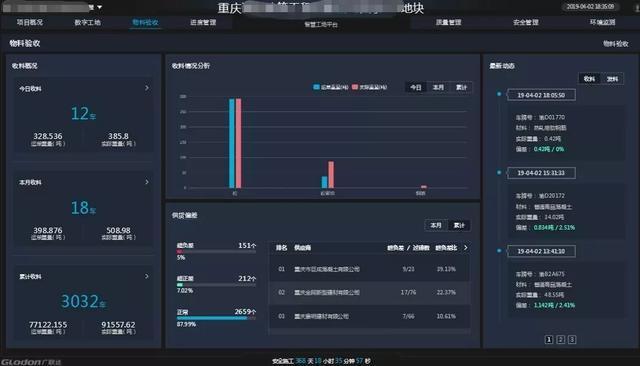Image resolution: width=640 pixels, height=366 pixels.
Task: Select supplier row with 10.61%
Action: coord(369,316)
